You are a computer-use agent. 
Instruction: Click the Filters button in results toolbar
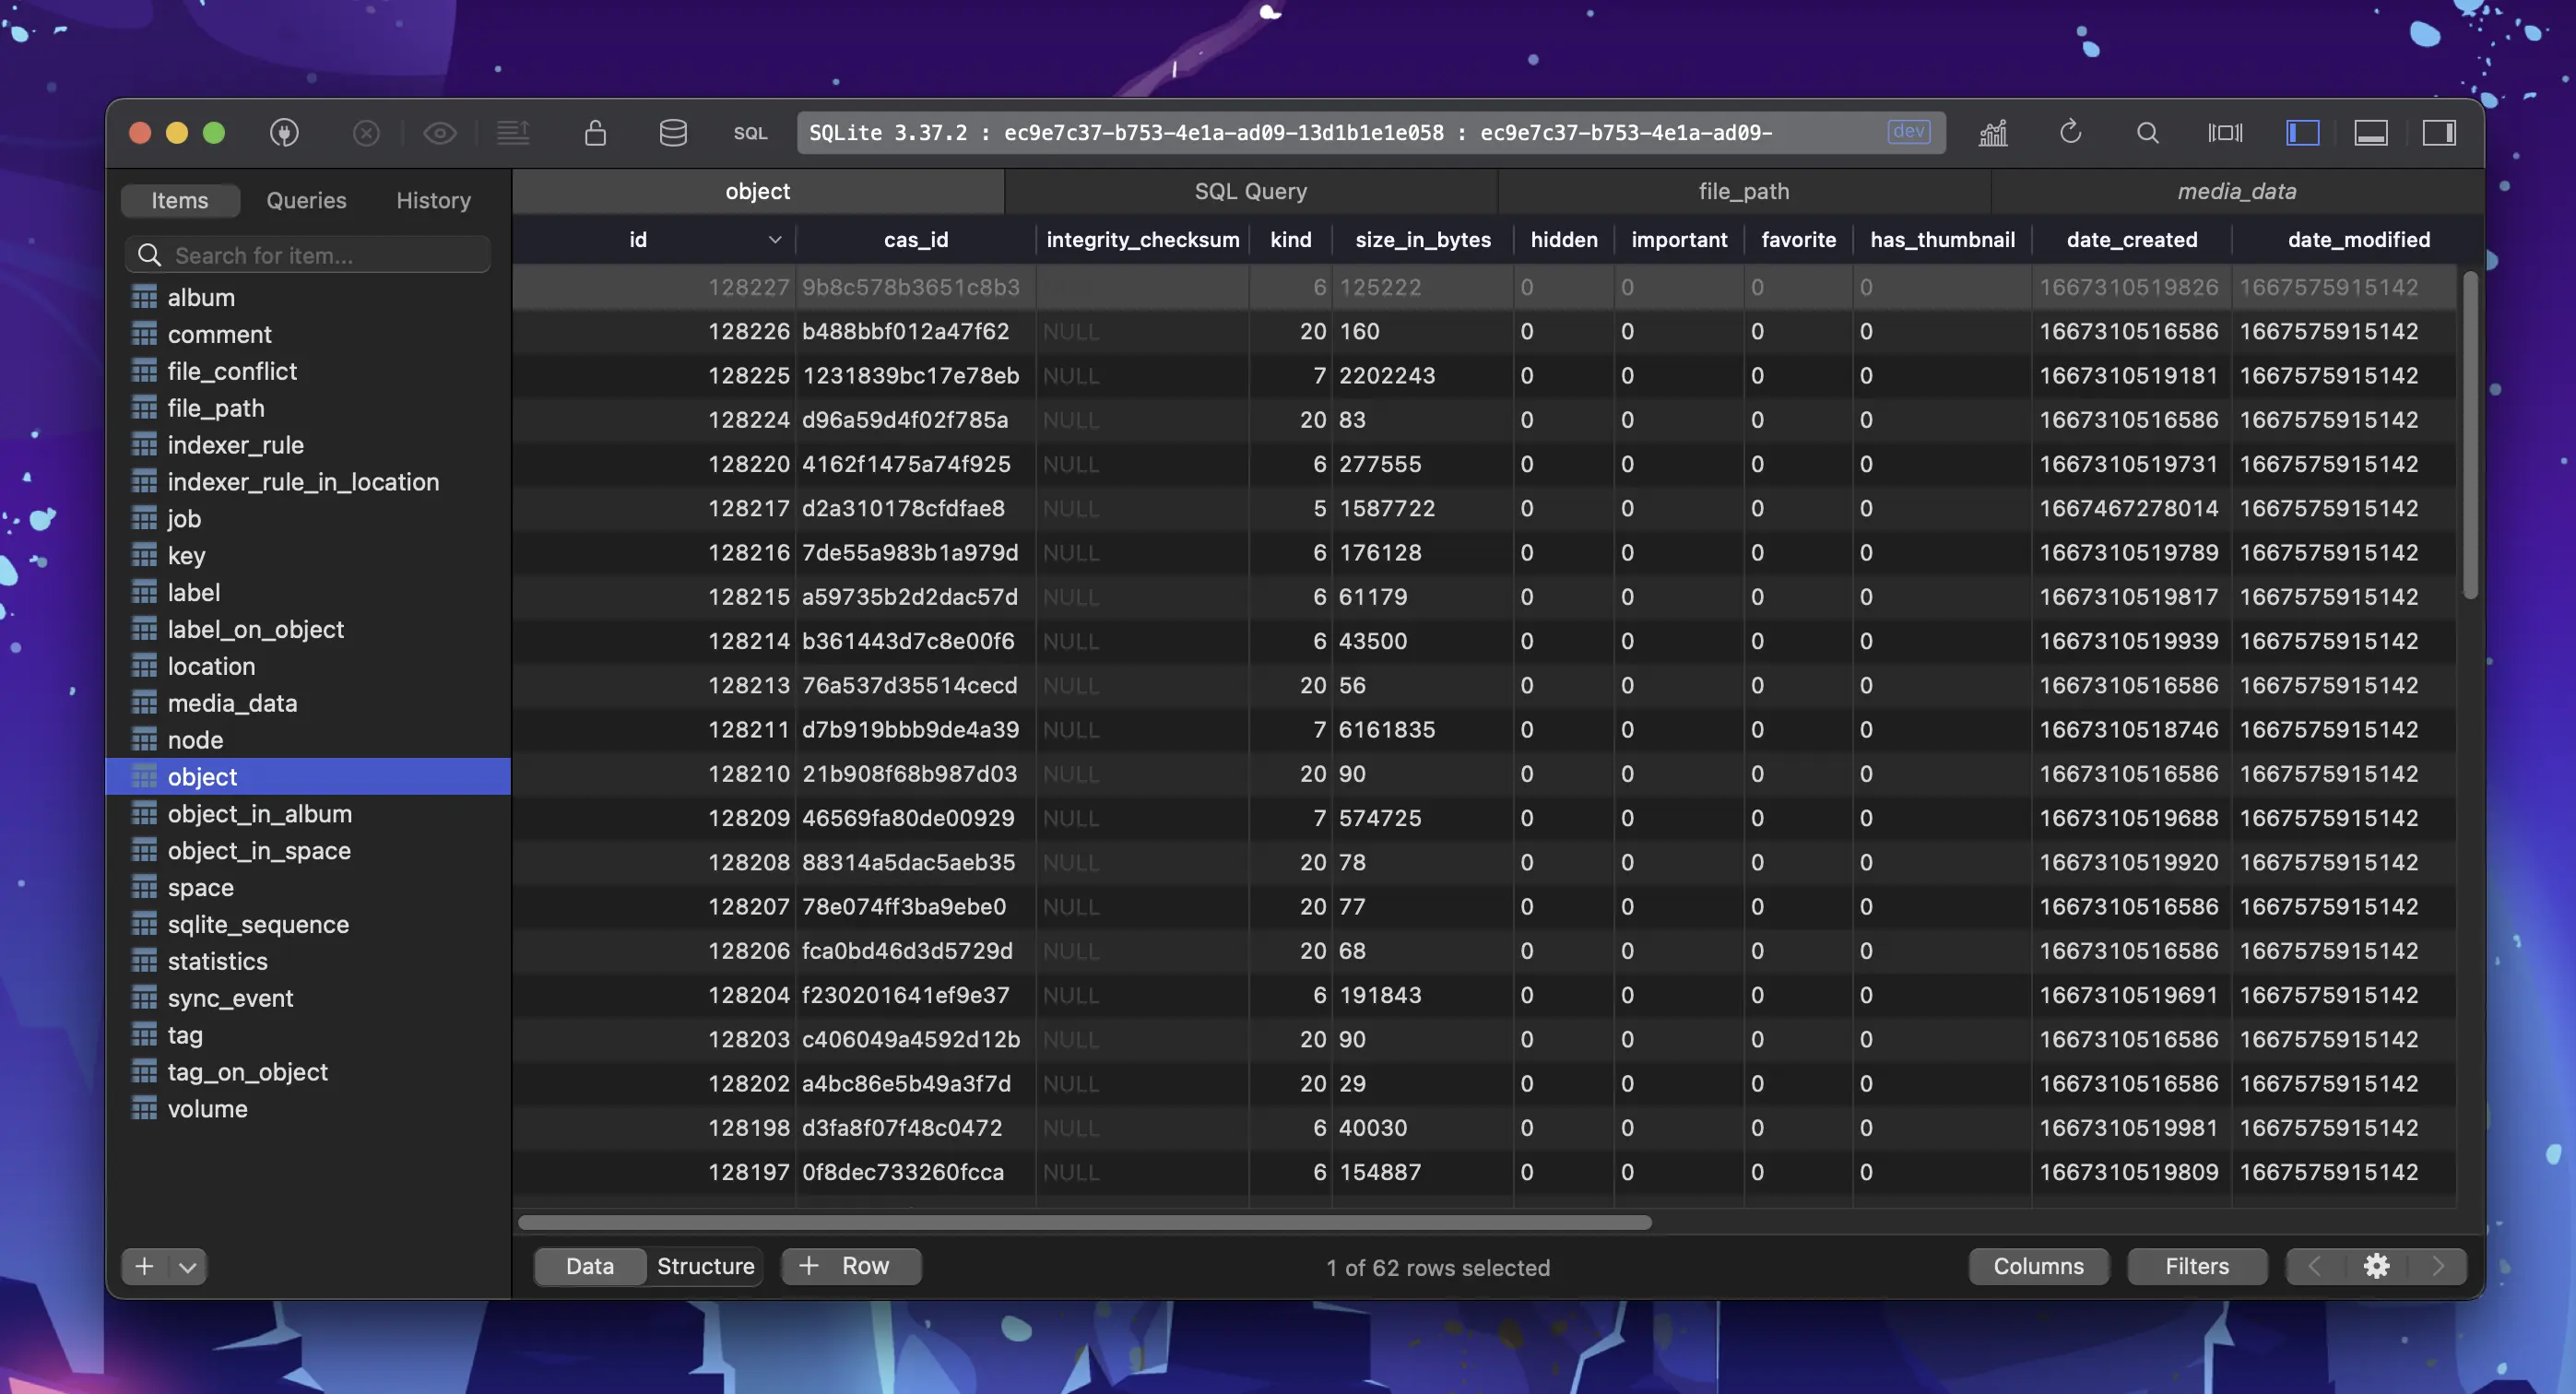(x=2197, y=1267)
